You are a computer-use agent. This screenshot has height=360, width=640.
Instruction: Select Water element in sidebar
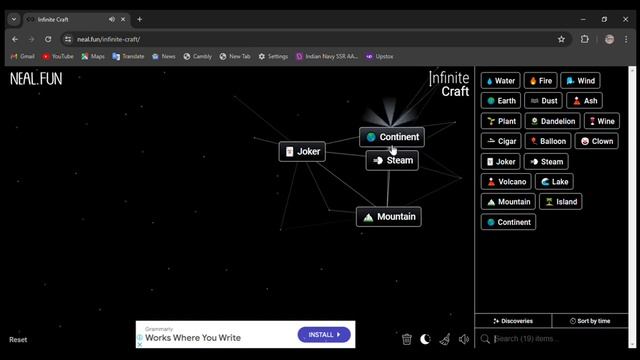click(x=500, y=81)
